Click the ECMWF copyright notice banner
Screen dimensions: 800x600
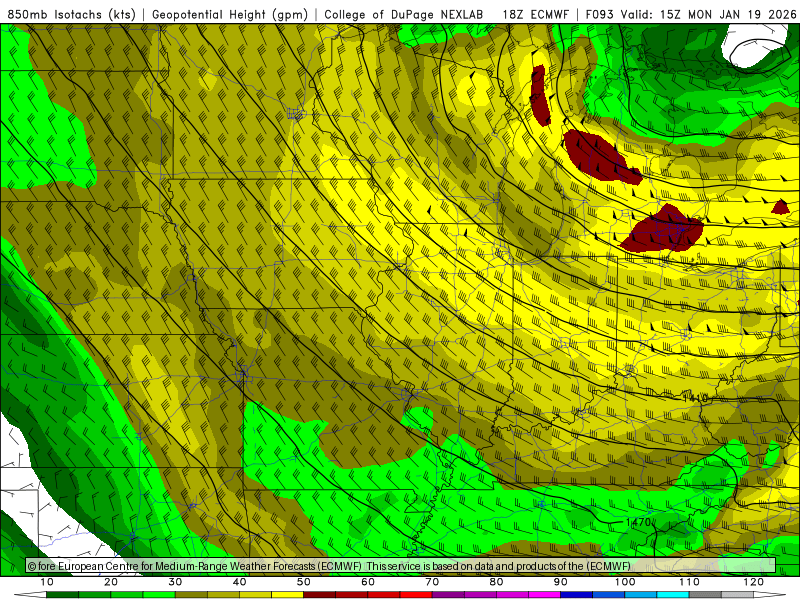tap(401, 566)
